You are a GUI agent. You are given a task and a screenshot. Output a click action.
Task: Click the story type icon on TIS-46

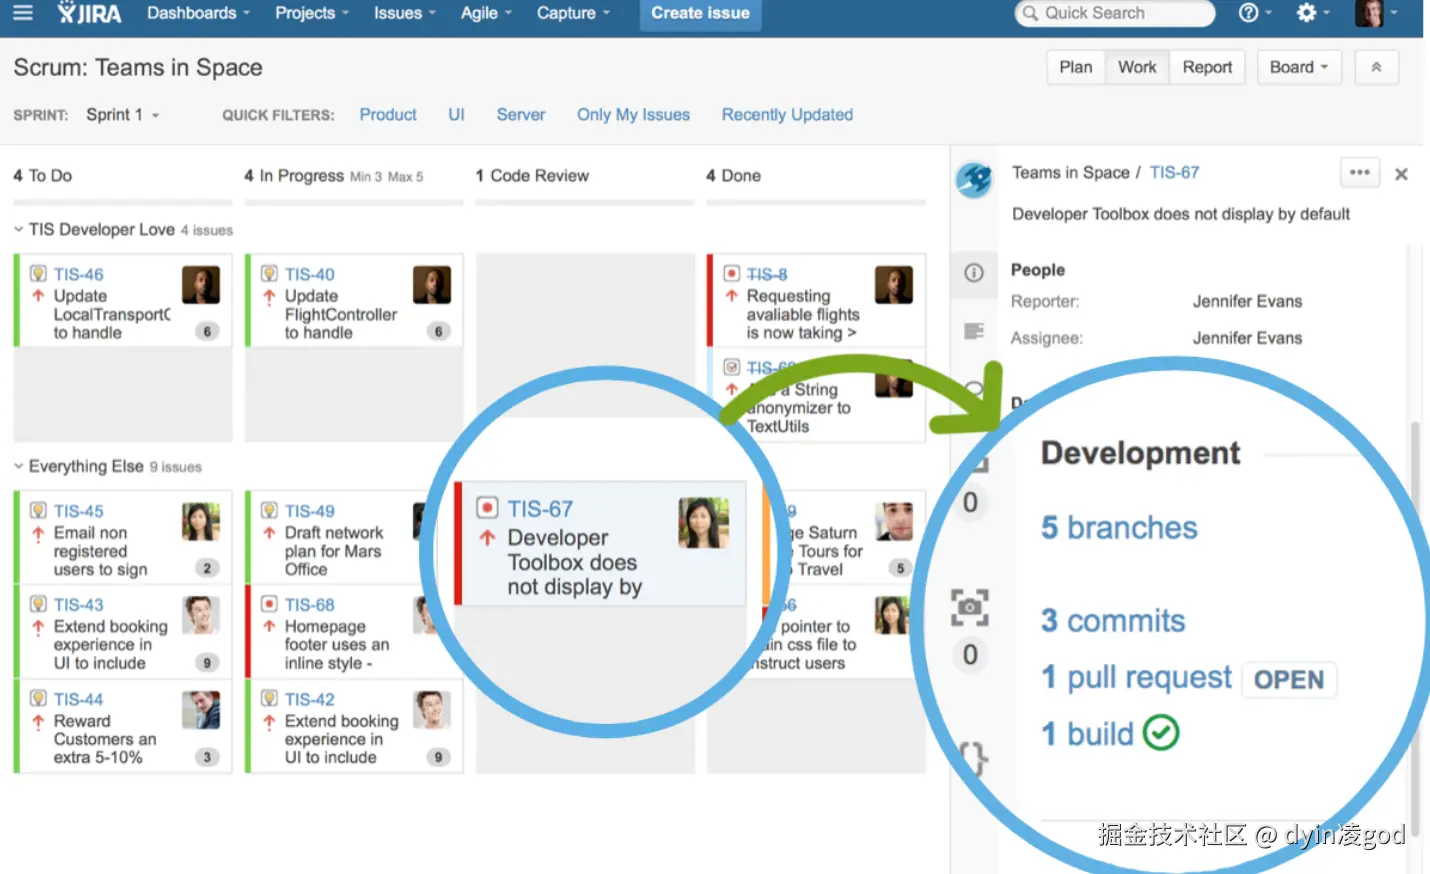[x=38, y=274]
